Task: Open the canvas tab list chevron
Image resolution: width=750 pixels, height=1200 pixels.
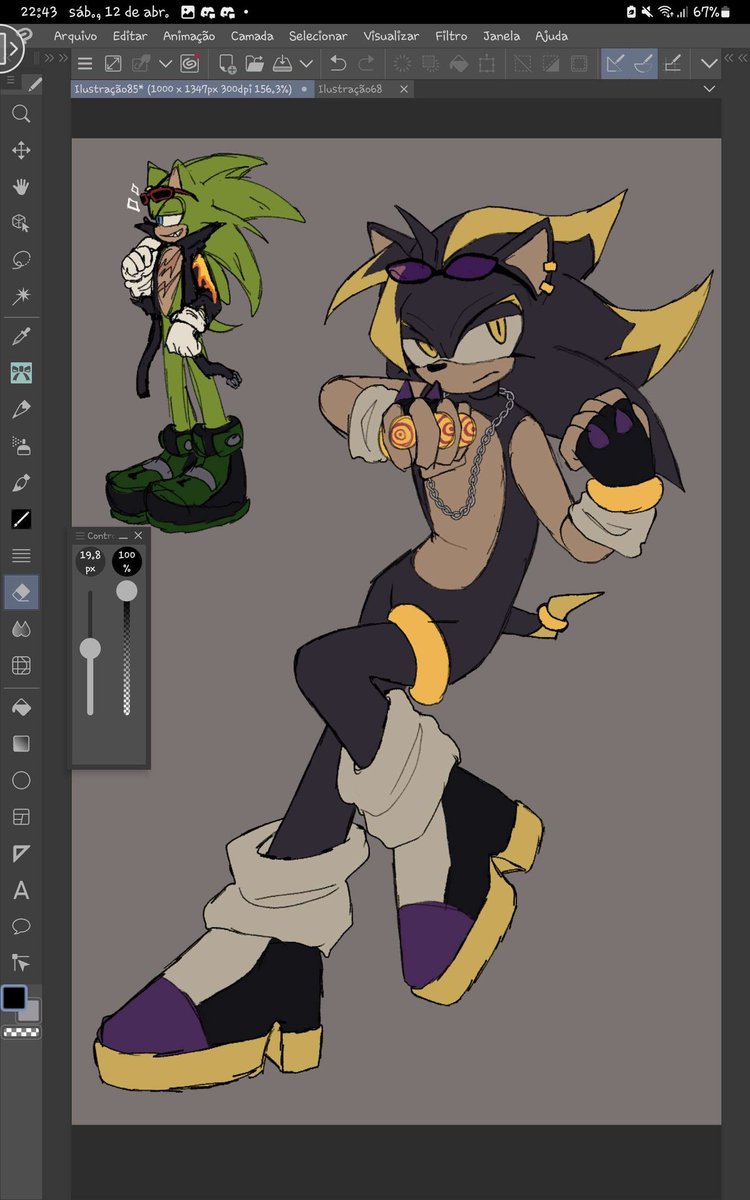Action: pos(710,89)
